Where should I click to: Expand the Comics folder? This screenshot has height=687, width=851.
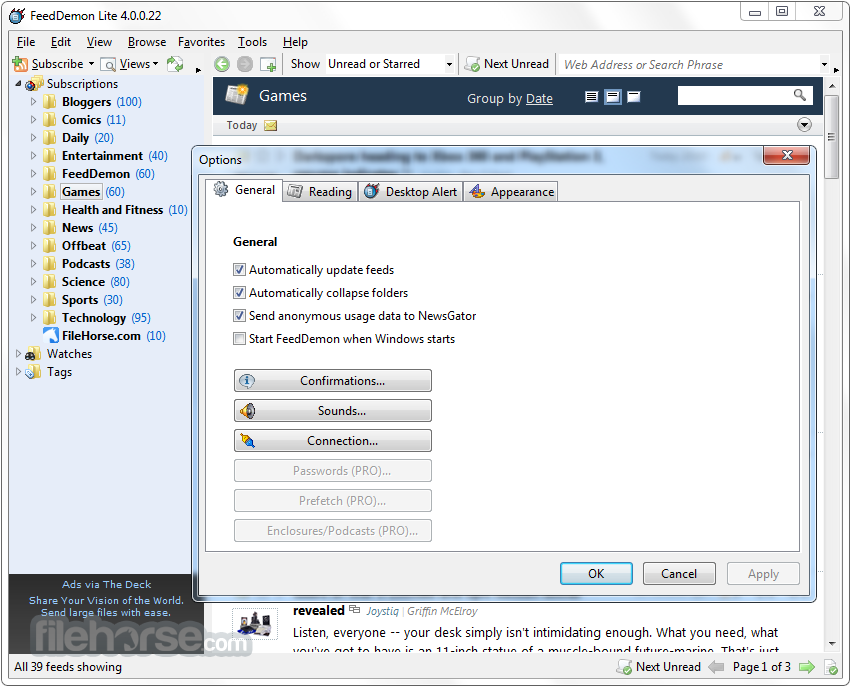34,119
